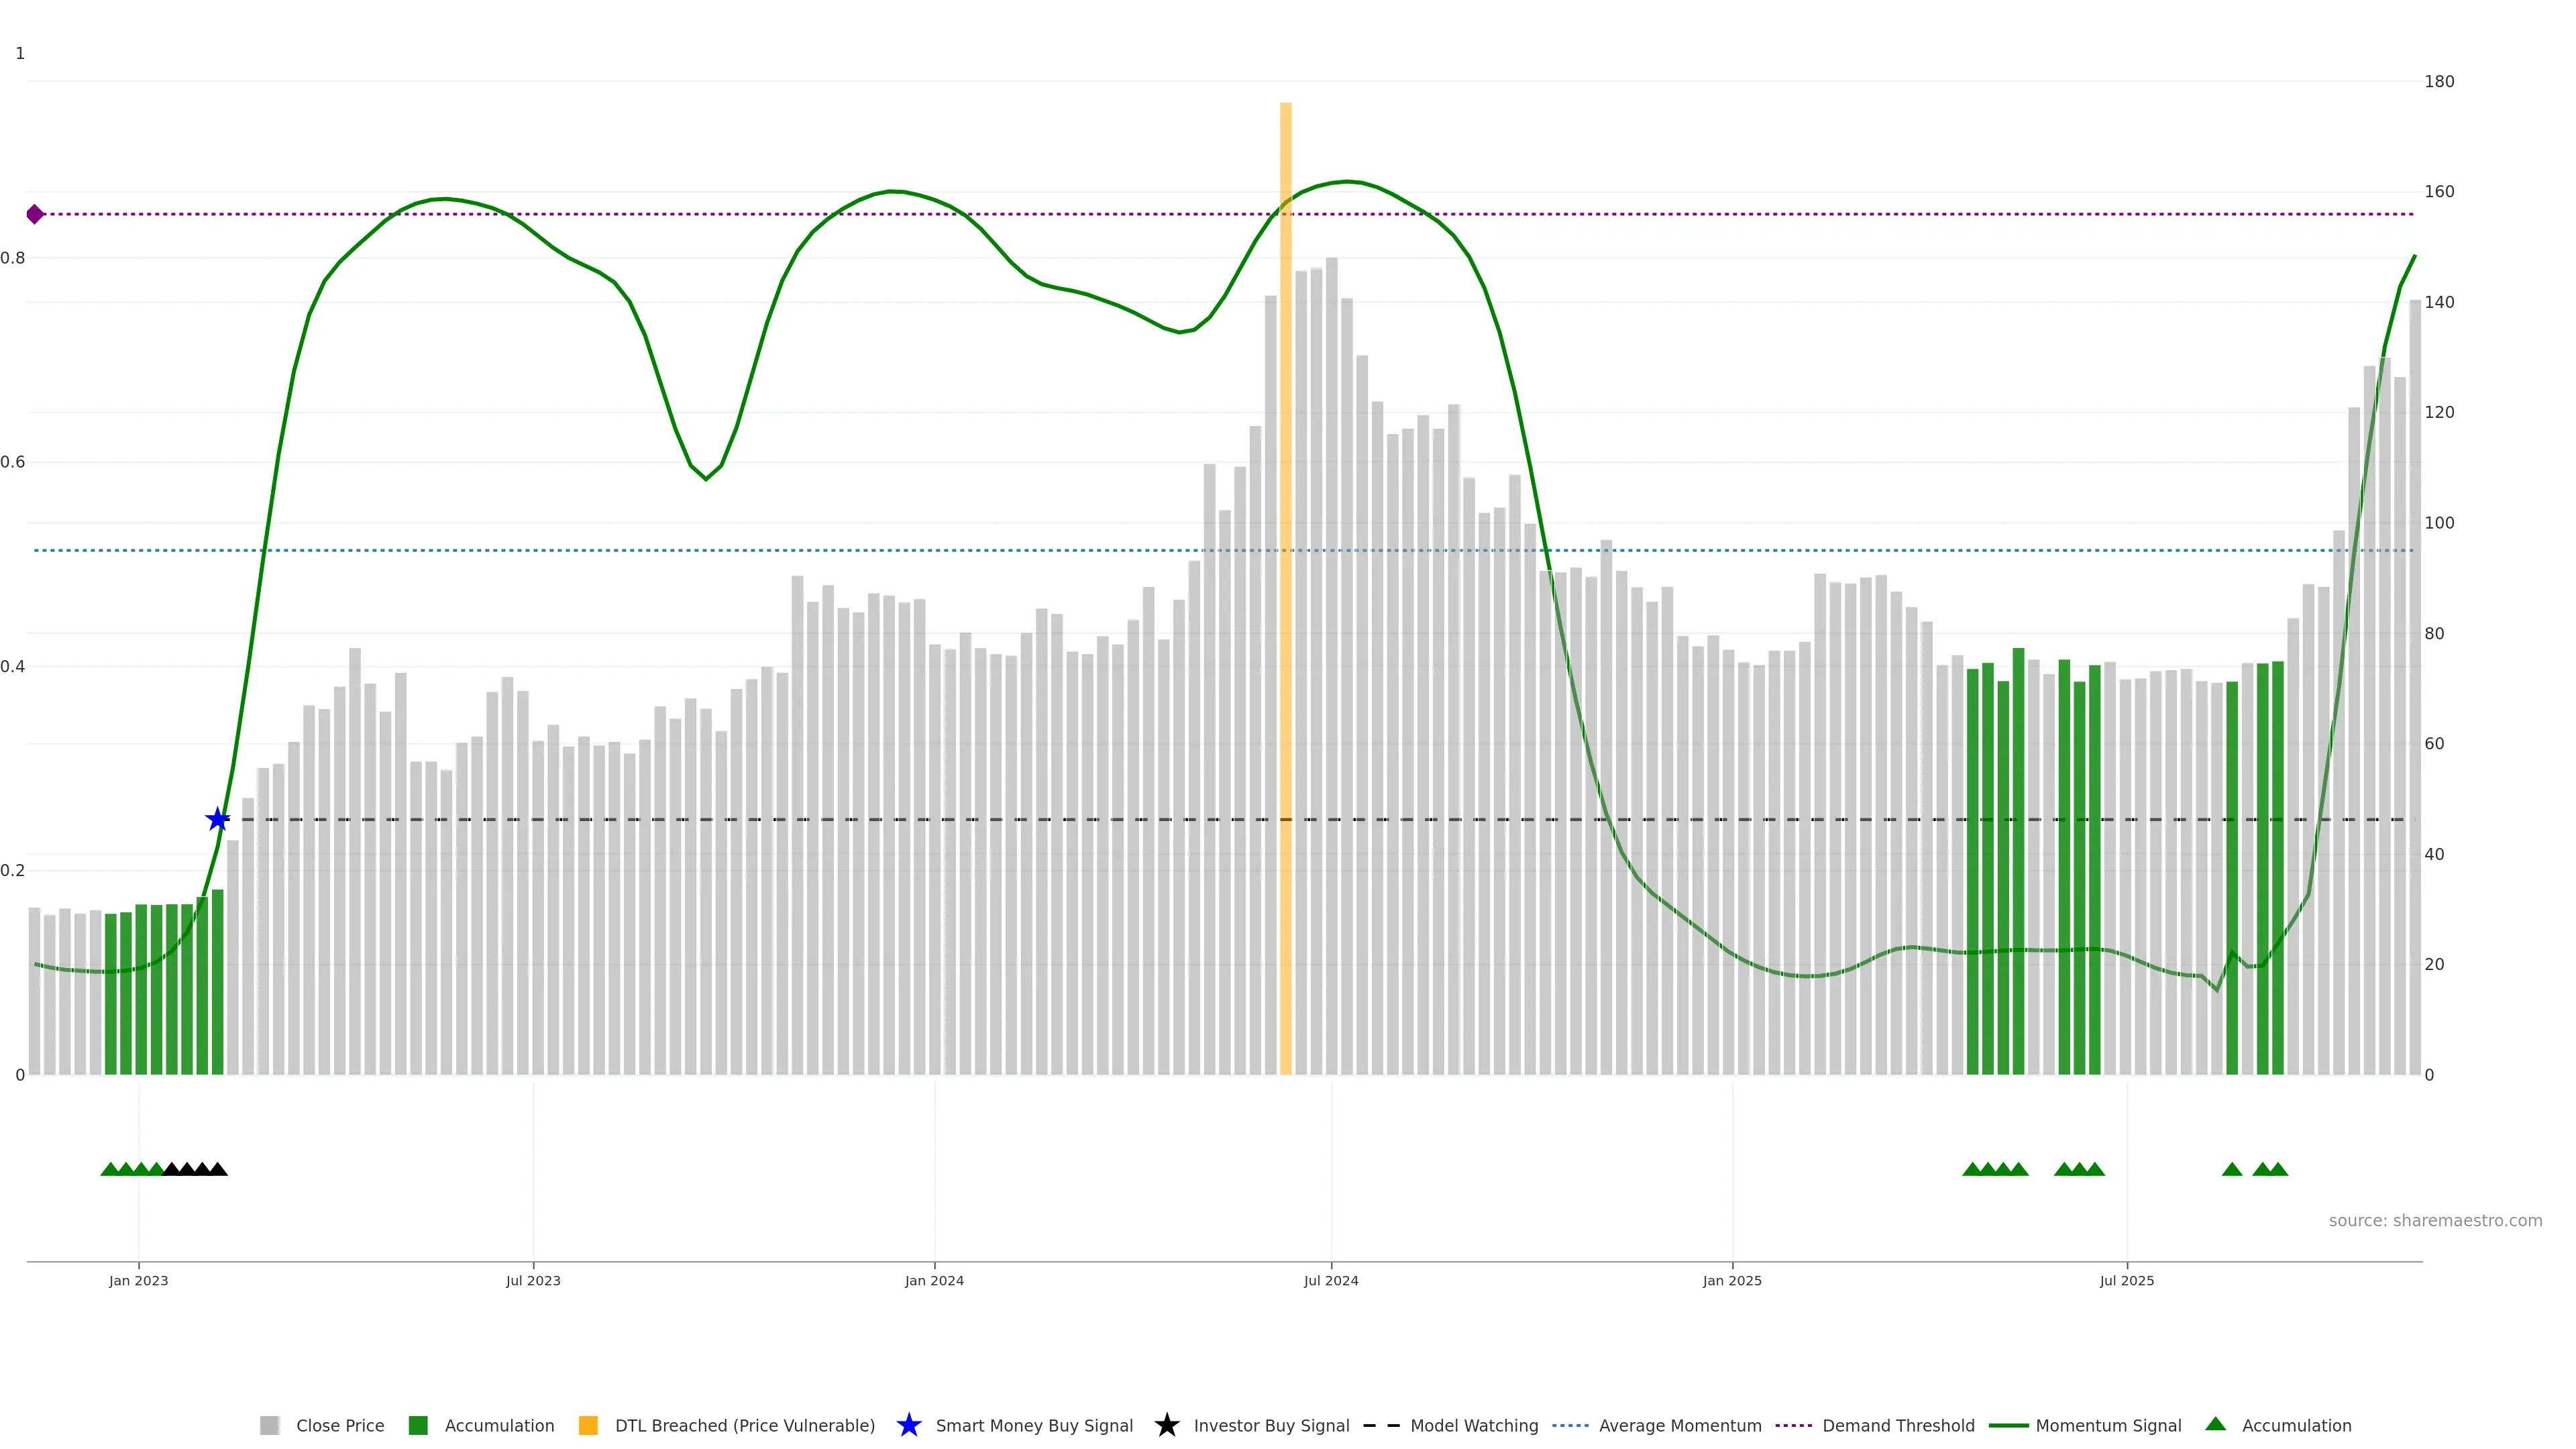Click the Jan 2023 x-axis label
This screenshot has width=2576, height=1449.
coord(138,1280)
